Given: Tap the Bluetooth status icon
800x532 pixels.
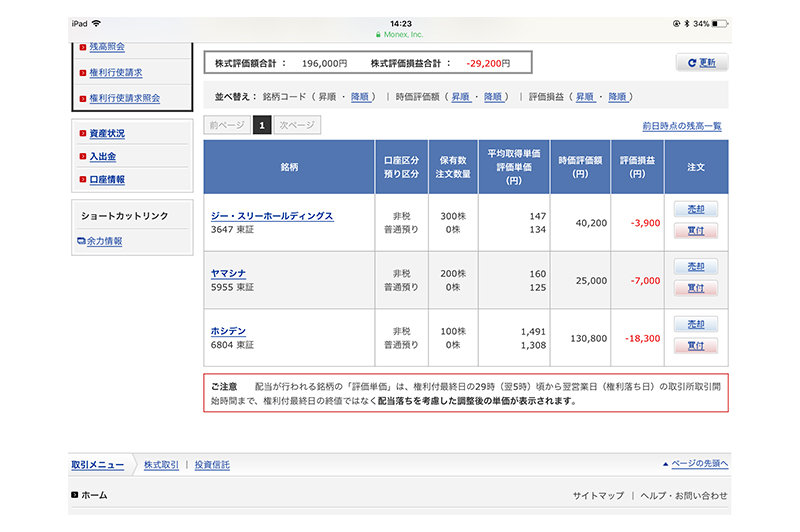Looking at the screenshot, I should 687,23.
